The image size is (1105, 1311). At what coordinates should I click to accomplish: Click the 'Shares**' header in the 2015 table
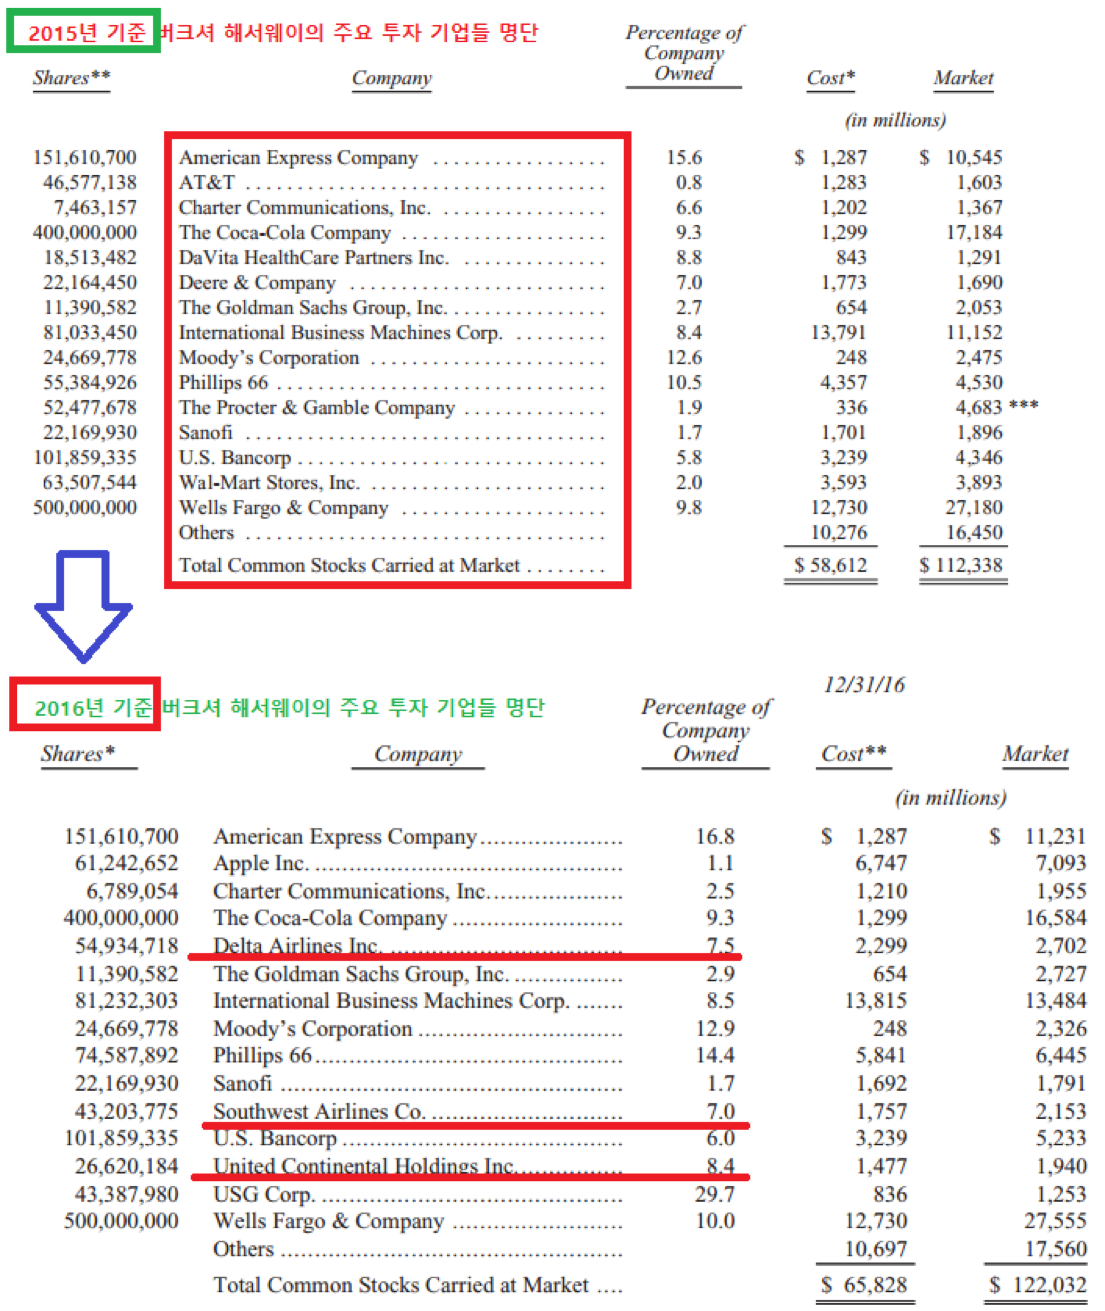tap(71, 78)
